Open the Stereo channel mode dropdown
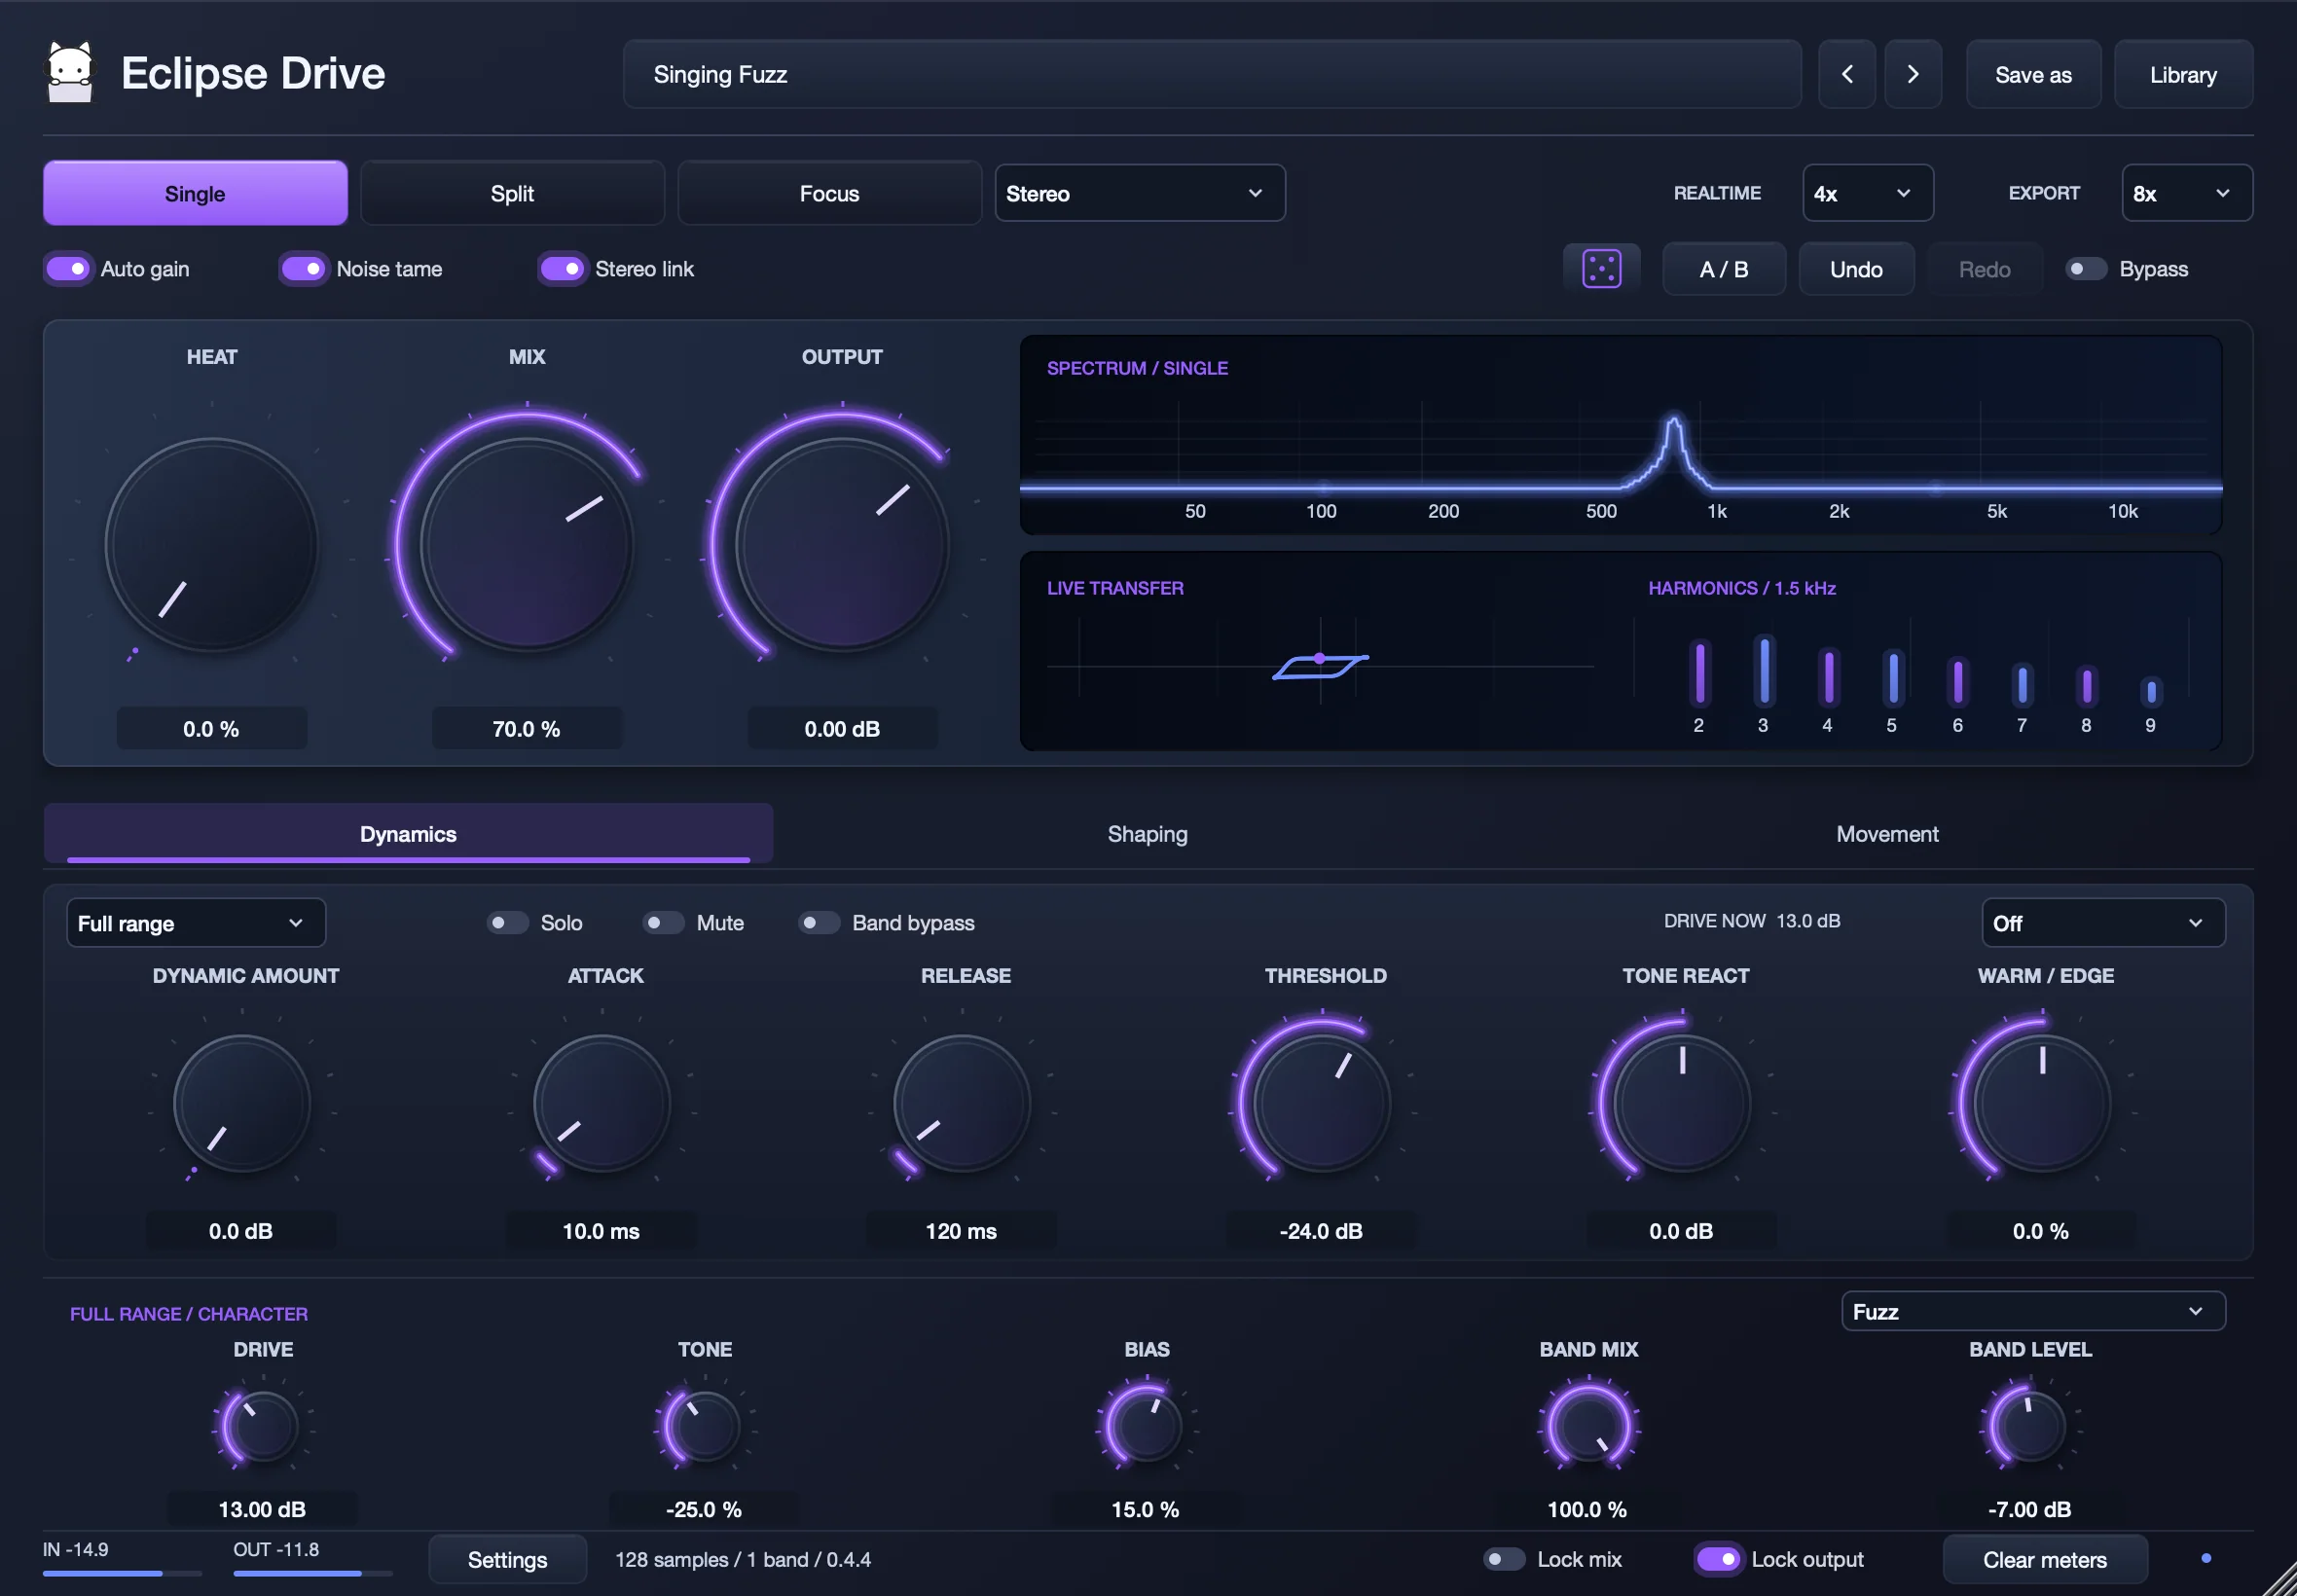 pyautogui.click(x=1139, y=193)
